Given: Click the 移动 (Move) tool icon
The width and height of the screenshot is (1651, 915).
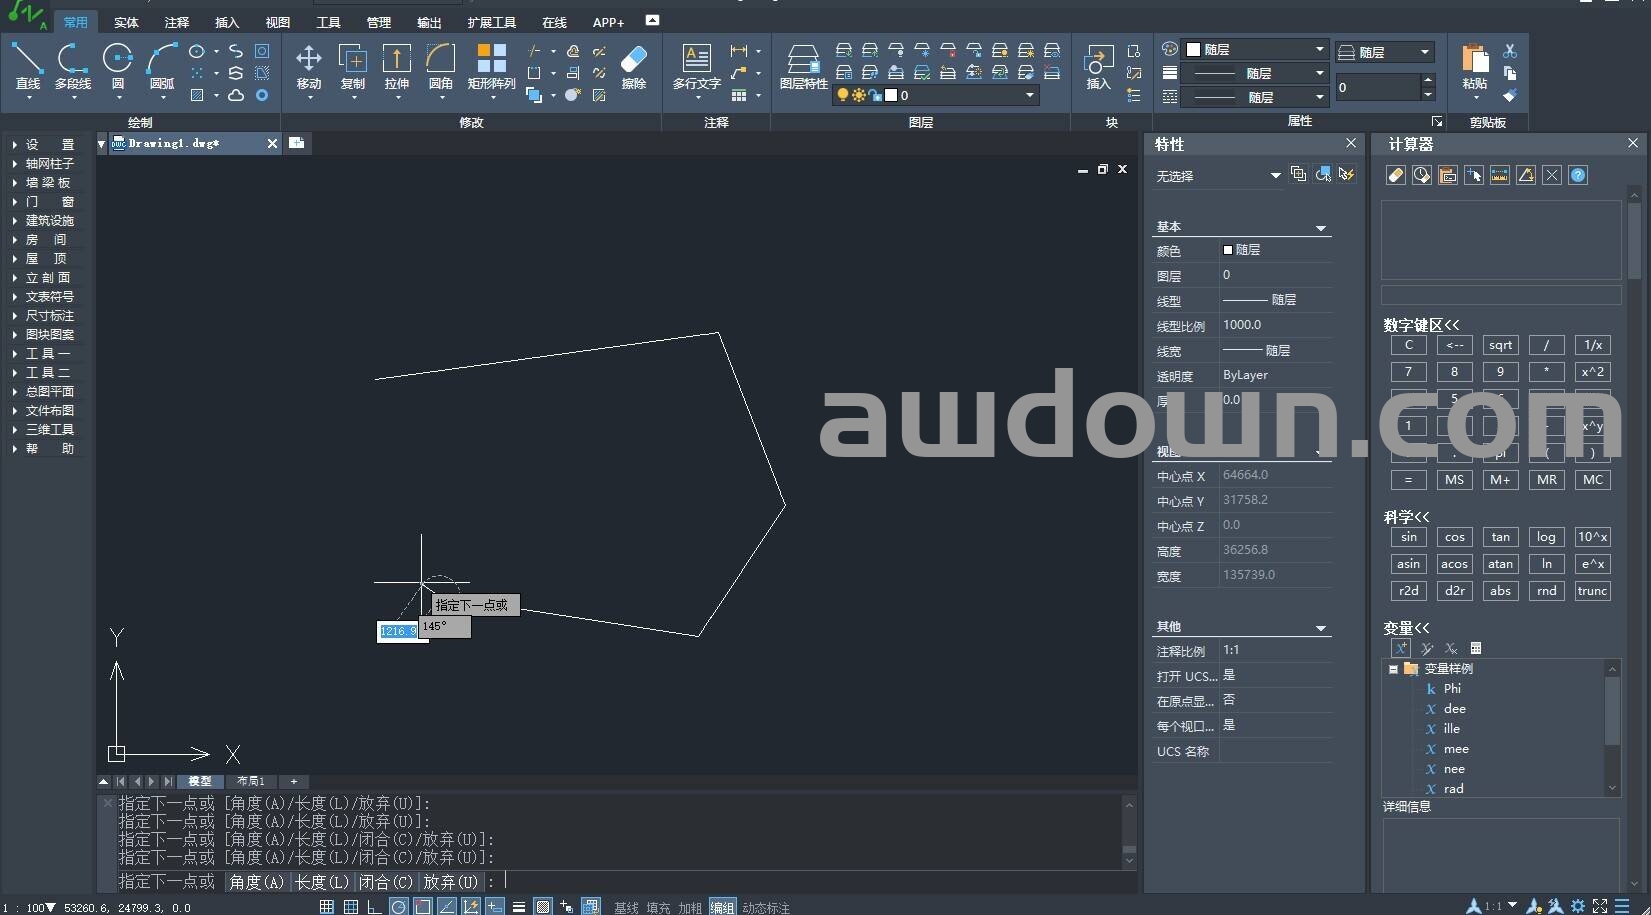Looking at the screenshot, I should point(308,66).
